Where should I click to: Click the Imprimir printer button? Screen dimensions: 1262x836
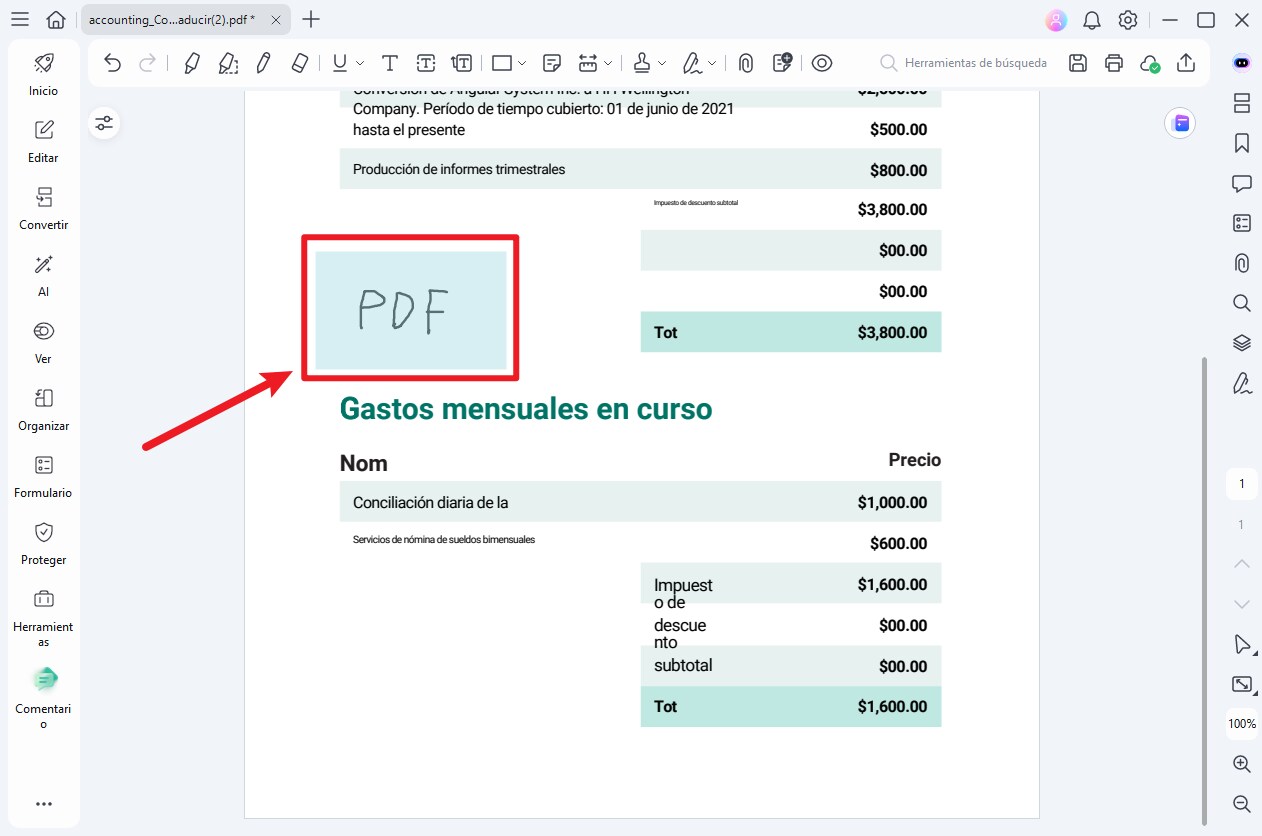(1113, 62)
